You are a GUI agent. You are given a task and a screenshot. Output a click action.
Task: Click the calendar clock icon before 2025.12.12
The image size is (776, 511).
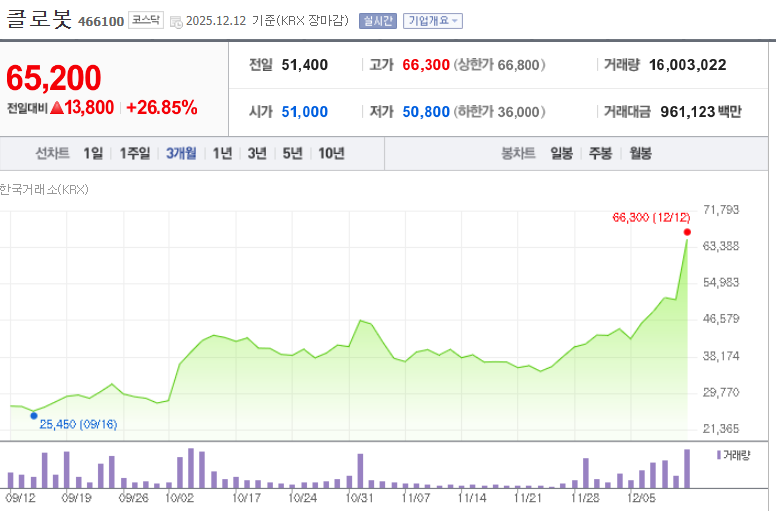coord(176,22)
